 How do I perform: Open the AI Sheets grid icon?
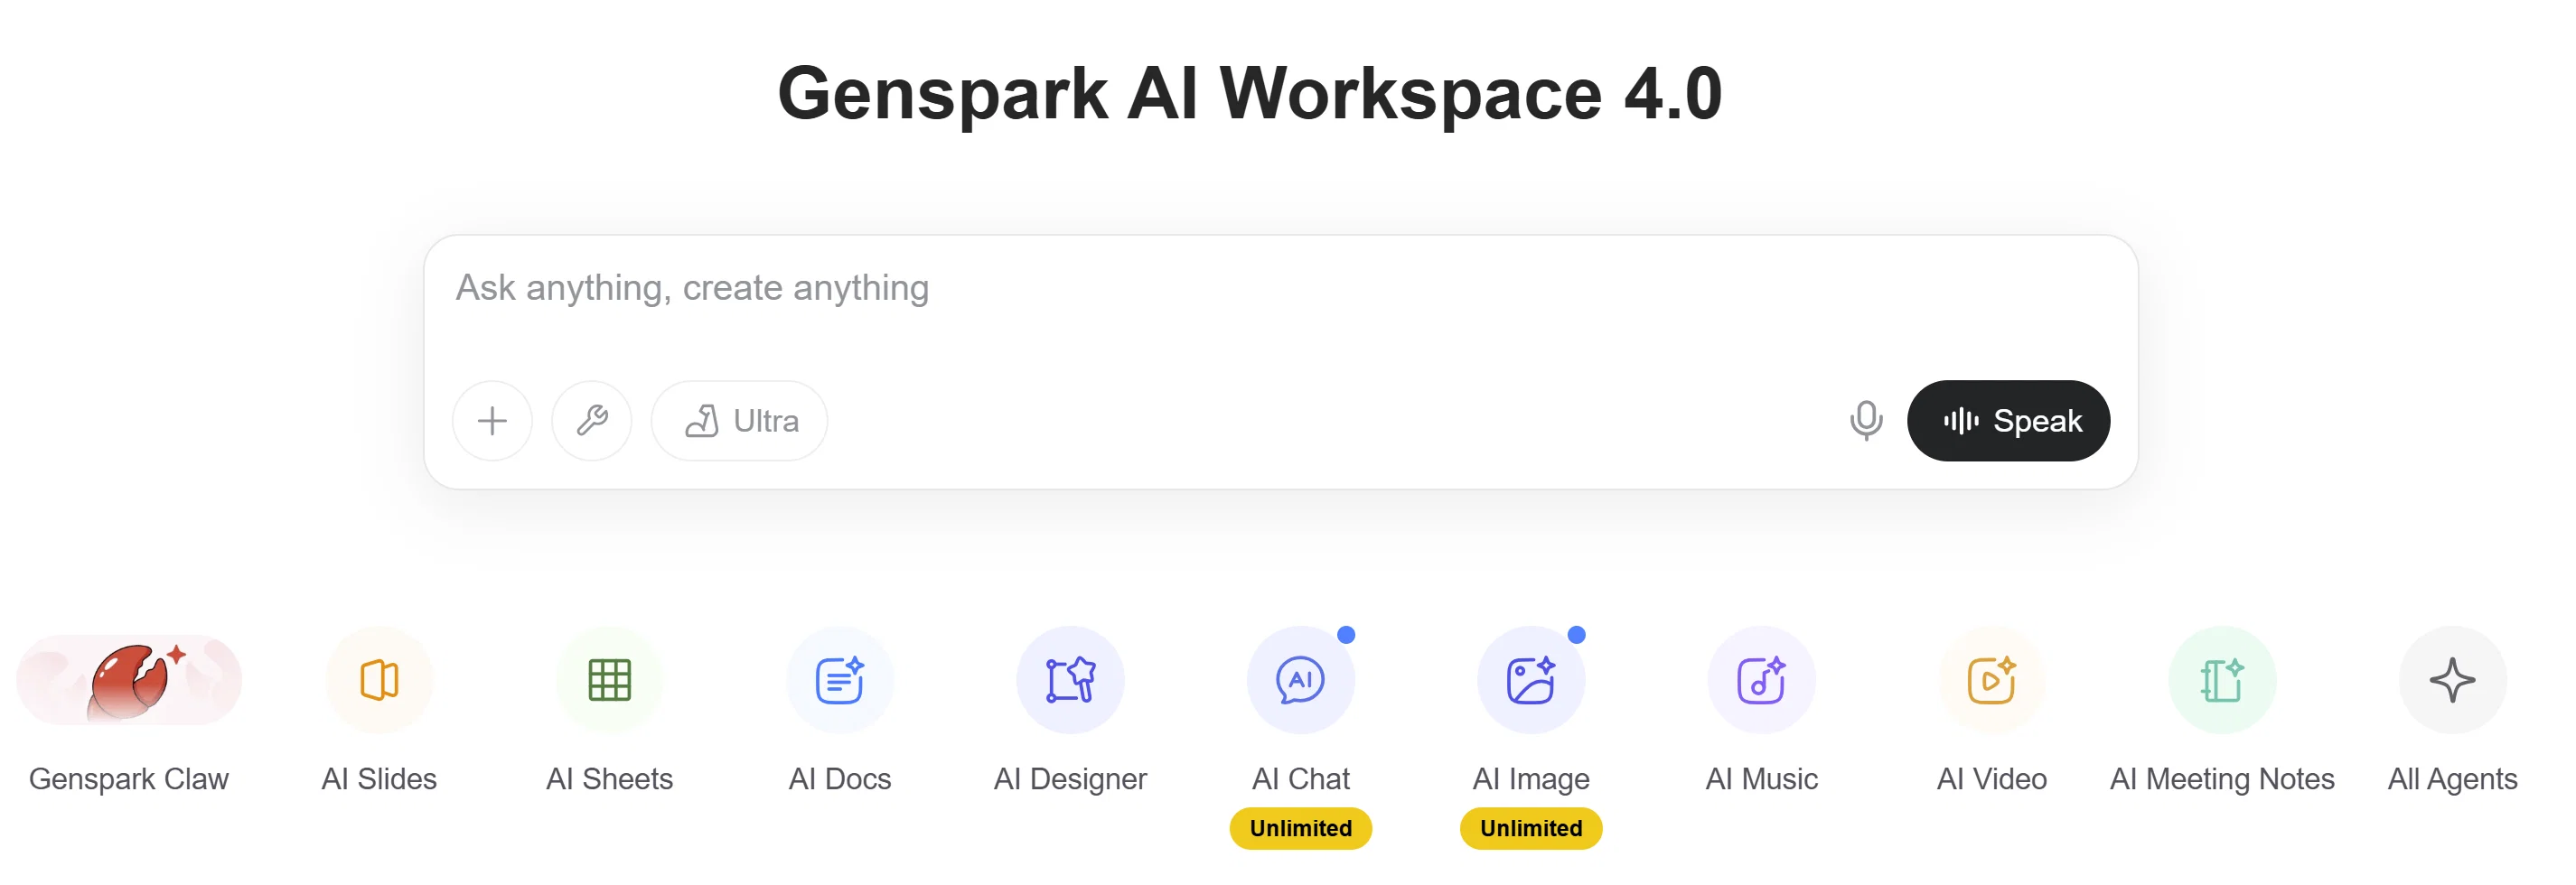tap(609, 680)
